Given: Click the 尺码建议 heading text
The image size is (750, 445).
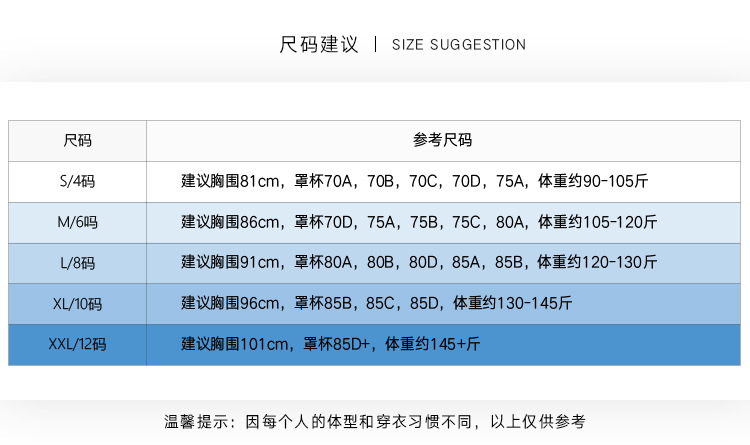Looking at the screenshot, I should [318, 45].
